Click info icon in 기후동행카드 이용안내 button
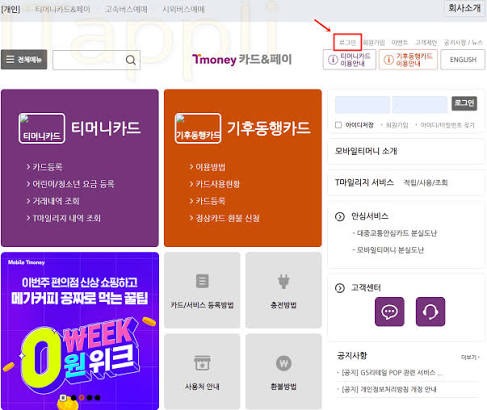The height and width of the screenshot is (410, 487). pyautogui.click(x=389, y=60)
